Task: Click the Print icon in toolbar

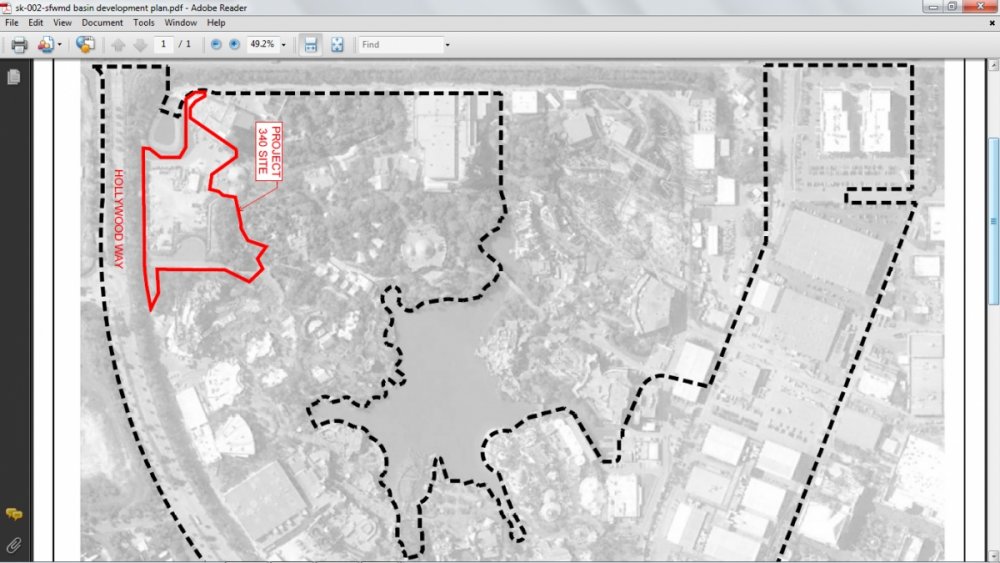Action: 19,45
